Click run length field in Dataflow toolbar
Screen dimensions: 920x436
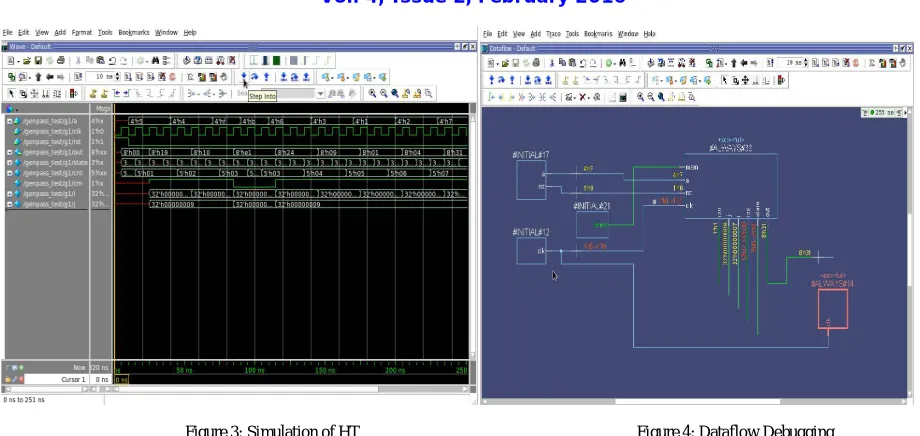[x=791, y=63]
